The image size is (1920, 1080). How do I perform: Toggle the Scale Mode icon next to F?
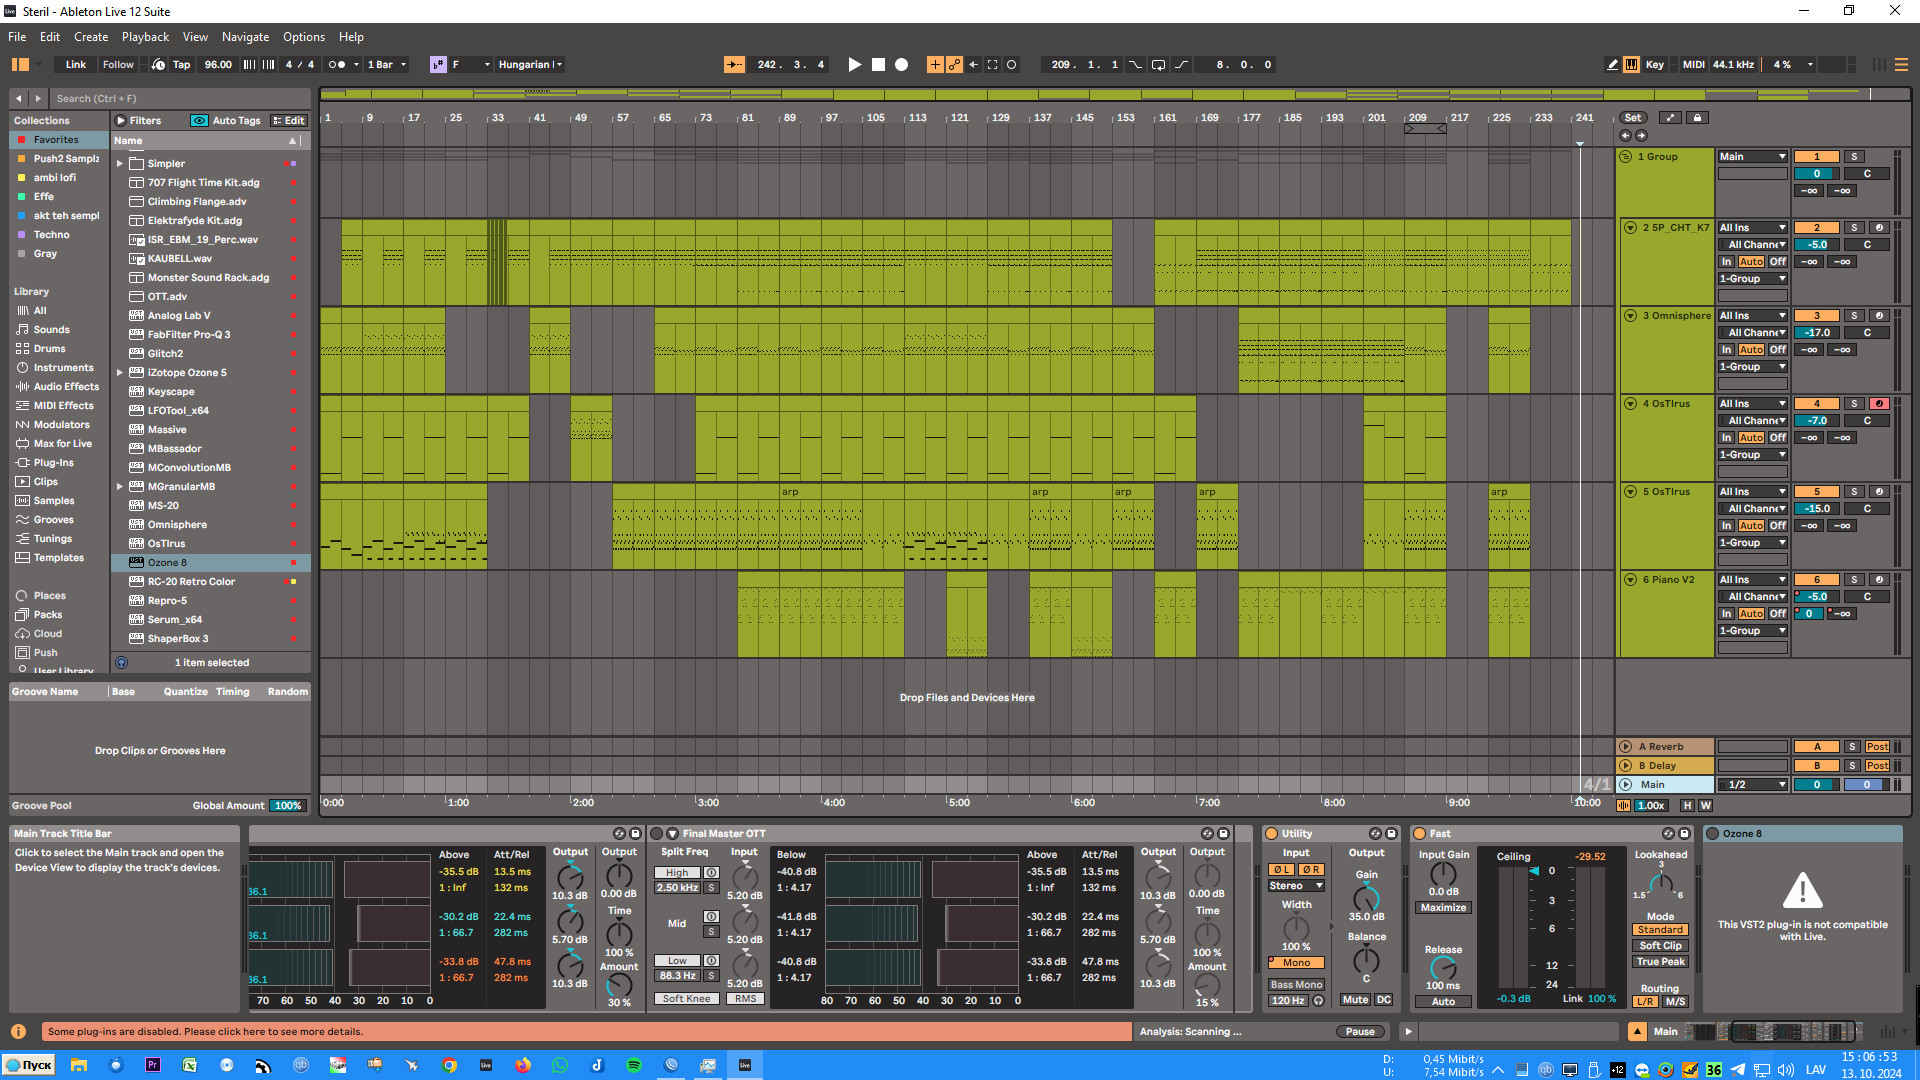(x=438, y=64)
